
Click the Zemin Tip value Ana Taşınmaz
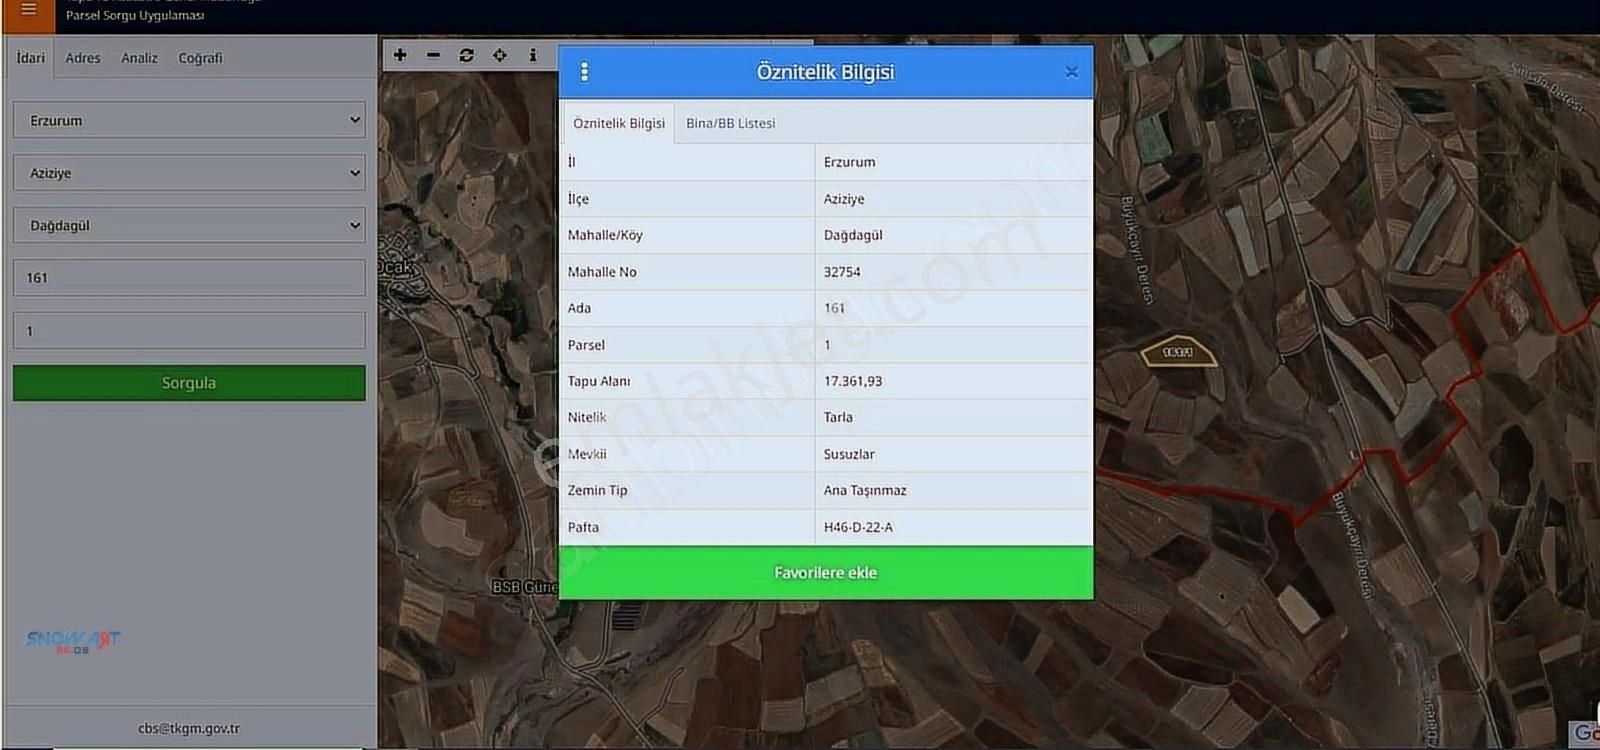click(865, 490)
